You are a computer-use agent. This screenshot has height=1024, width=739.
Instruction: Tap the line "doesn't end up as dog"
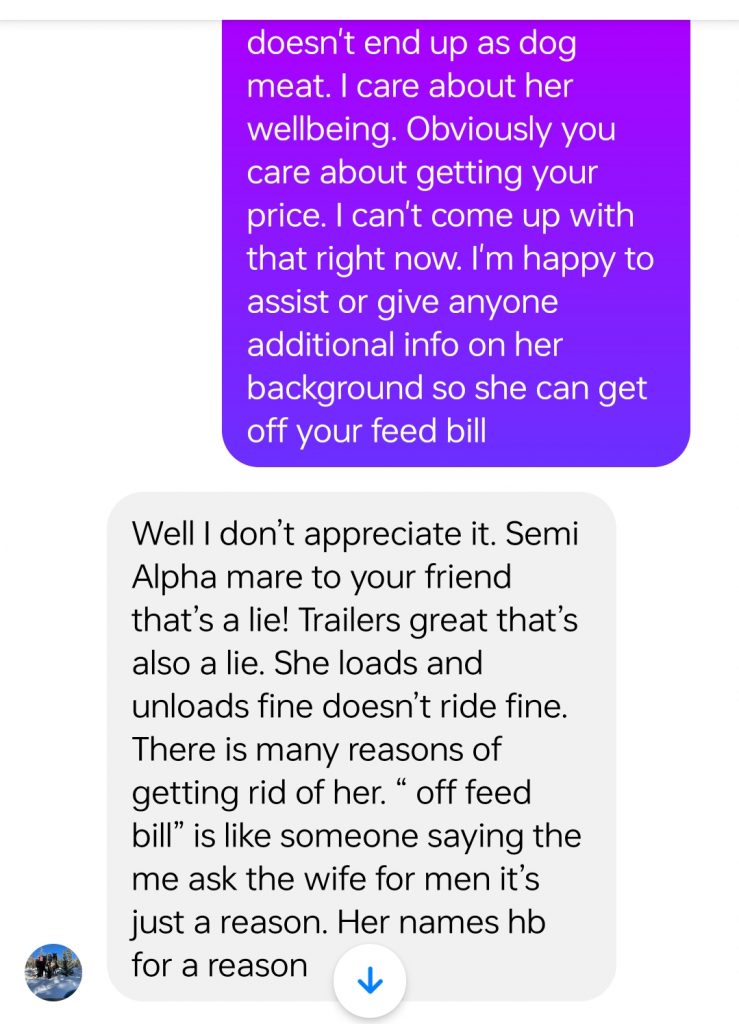click(x=411, y=44)
